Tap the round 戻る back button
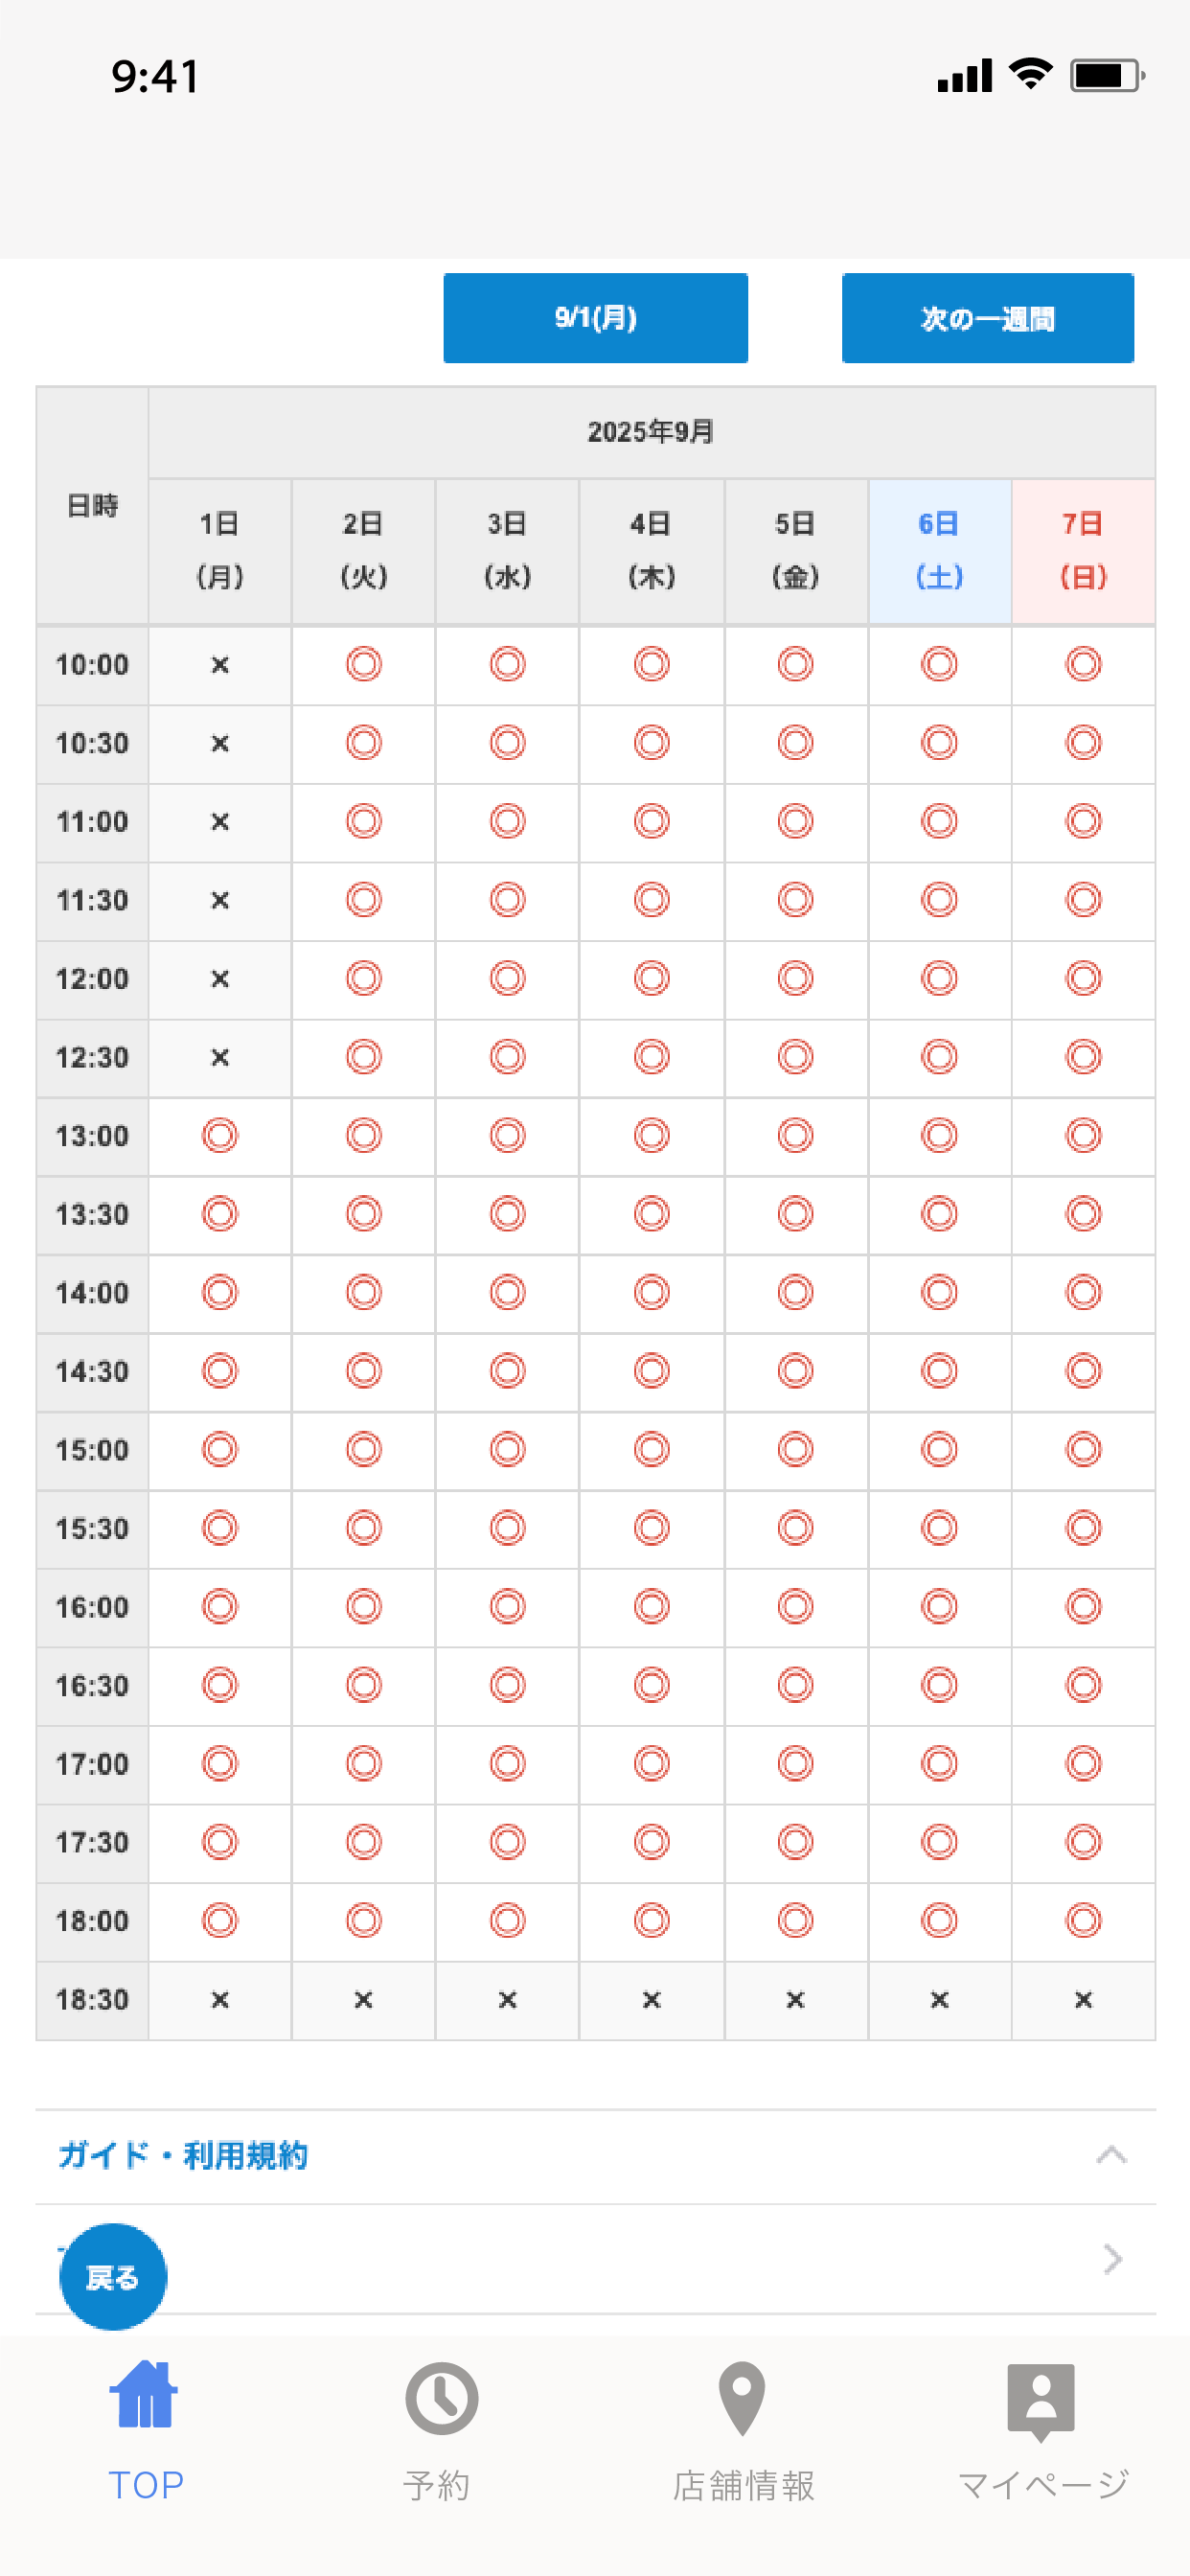1190x2576 pixels. click(x=113, y=2277)
